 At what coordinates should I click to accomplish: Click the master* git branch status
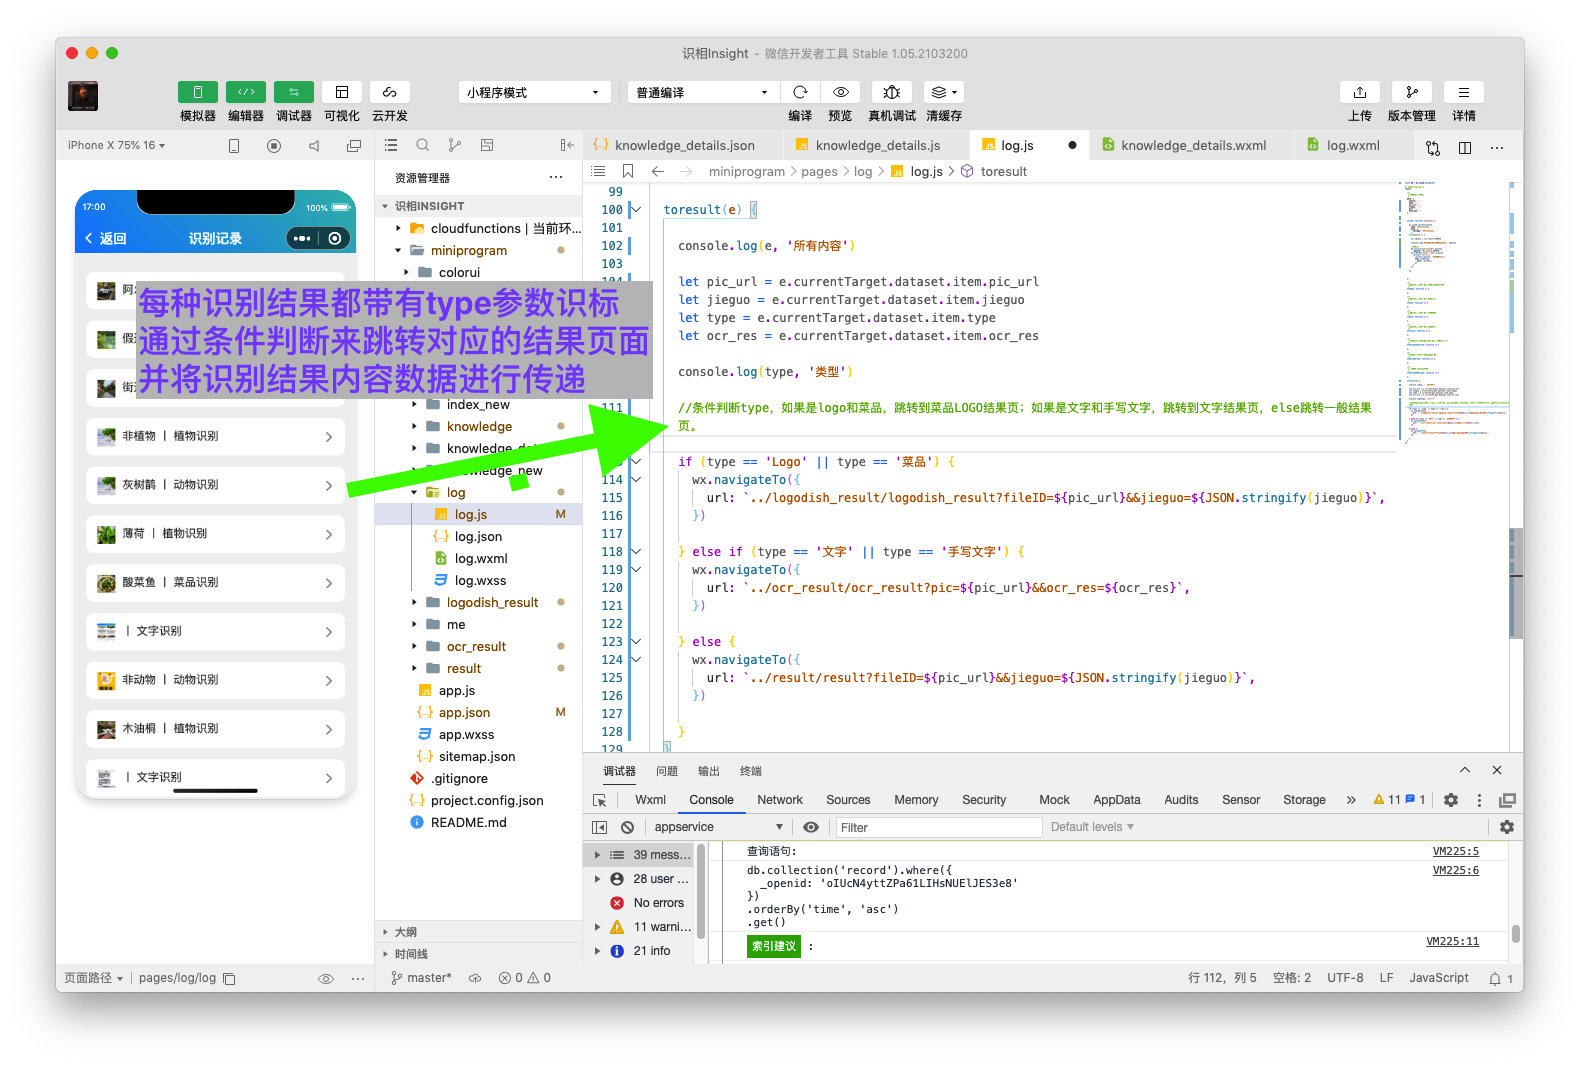point(421,978)
